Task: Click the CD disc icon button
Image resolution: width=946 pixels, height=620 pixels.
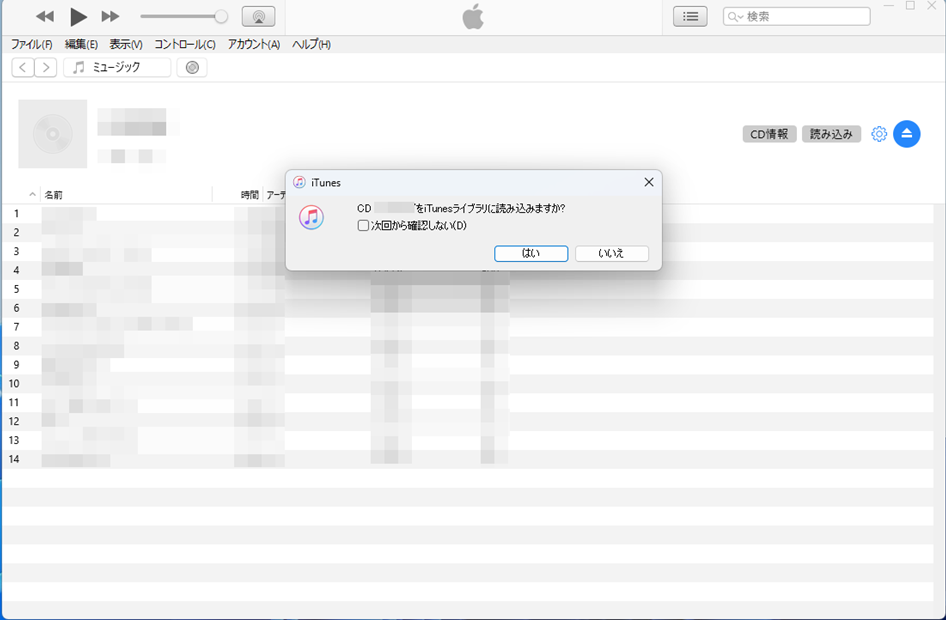Action: pos(192,67)
